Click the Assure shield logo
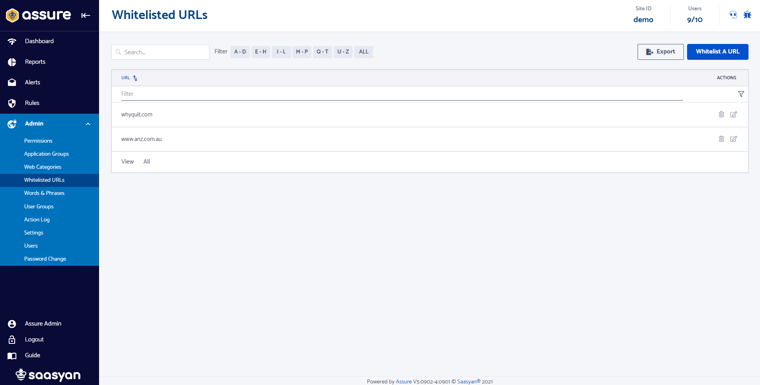The height and width of the screenshot is (385, 760). tap(13, 16)
